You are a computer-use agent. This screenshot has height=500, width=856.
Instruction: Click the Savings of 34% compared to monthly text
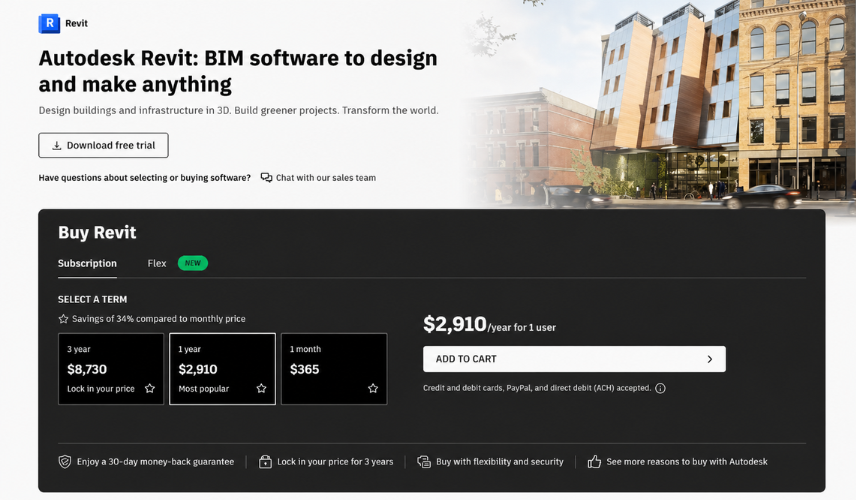(159, 319)
